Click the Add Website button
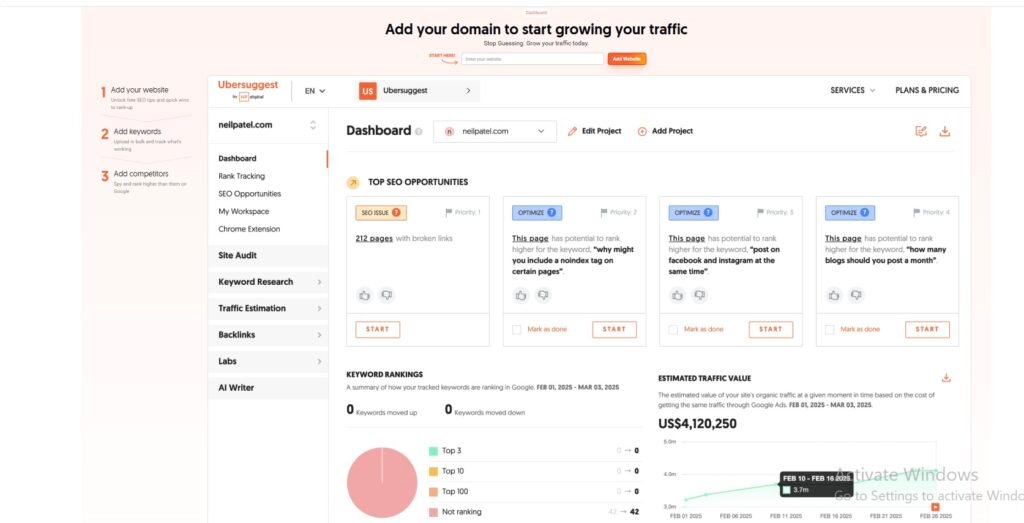This screenshot has width=1024, height=523. coord(627,59)
